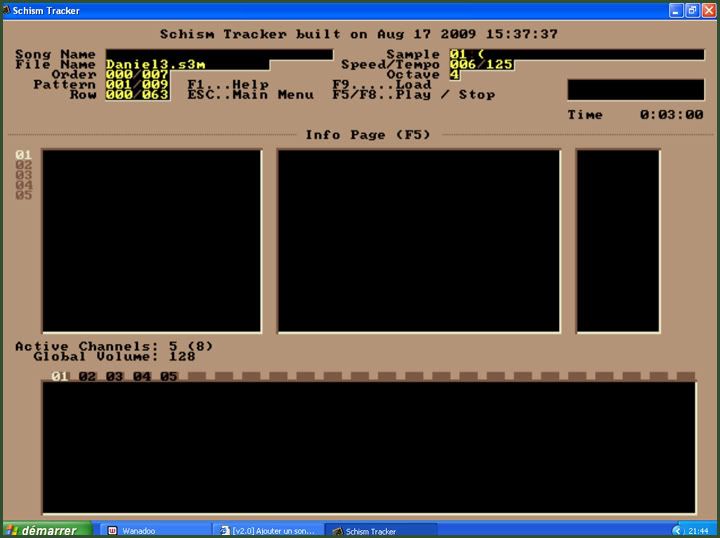
Task: Select channel 03 beside the upper-left info panel
Action: (23, 175)
